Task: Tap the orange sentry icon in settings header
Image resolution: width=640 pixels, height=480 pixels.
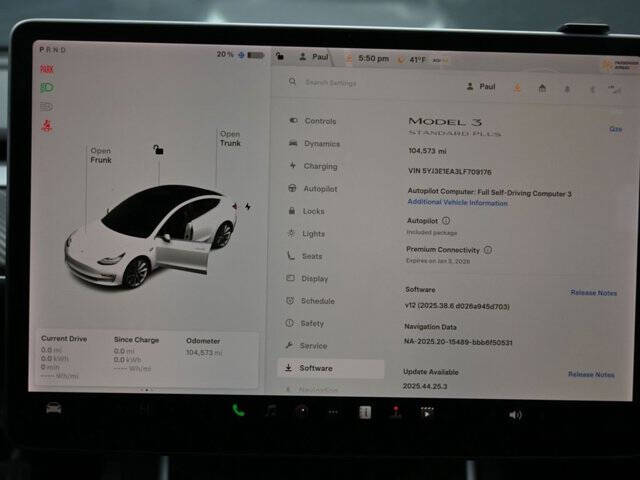Action: pos(517,87)
